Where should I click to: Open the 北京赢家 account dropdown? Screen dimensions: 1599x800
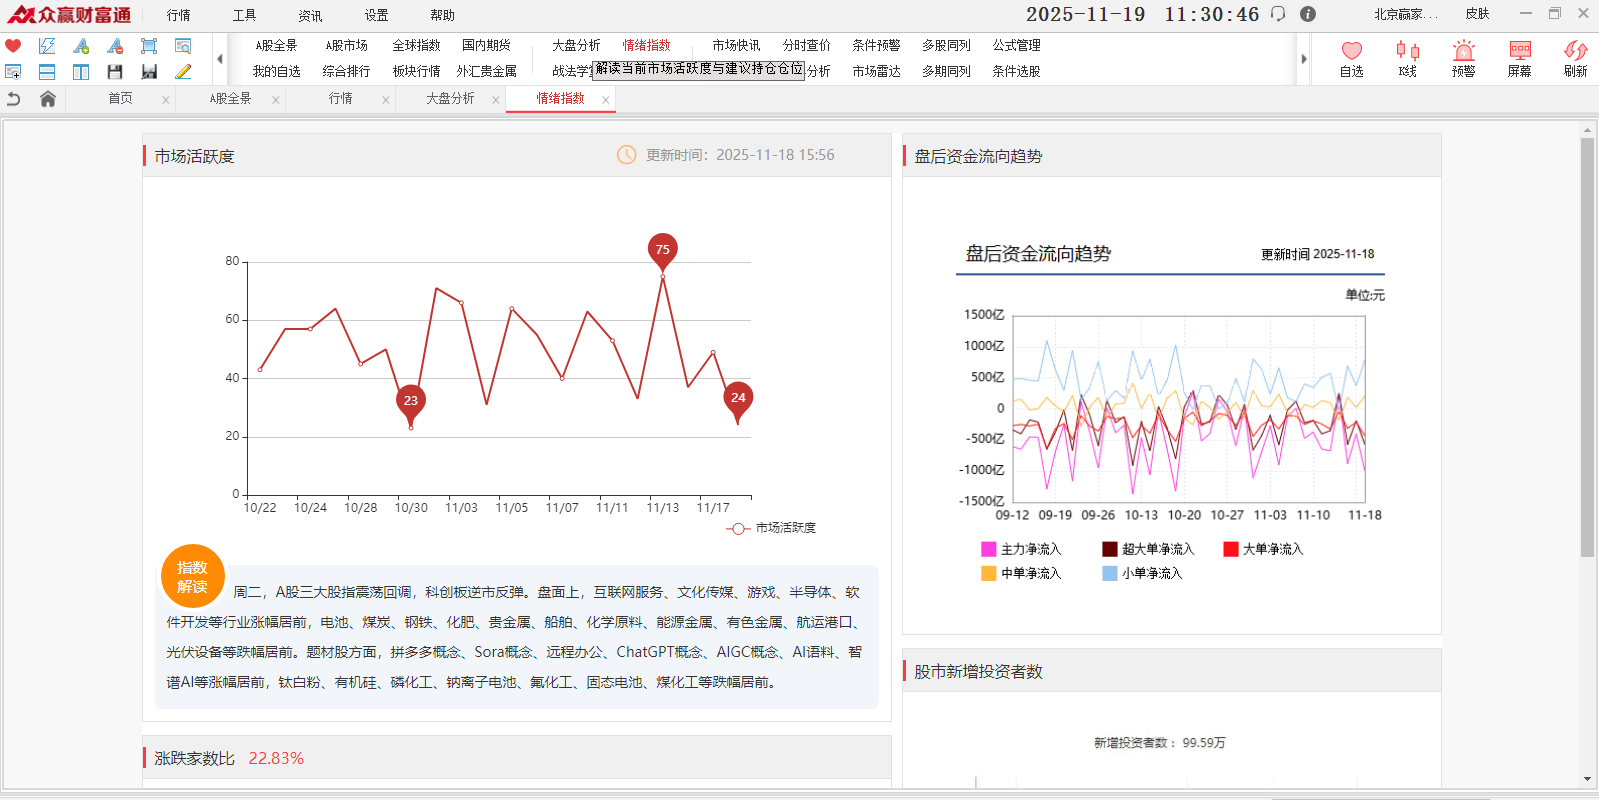coord(1405,14)
